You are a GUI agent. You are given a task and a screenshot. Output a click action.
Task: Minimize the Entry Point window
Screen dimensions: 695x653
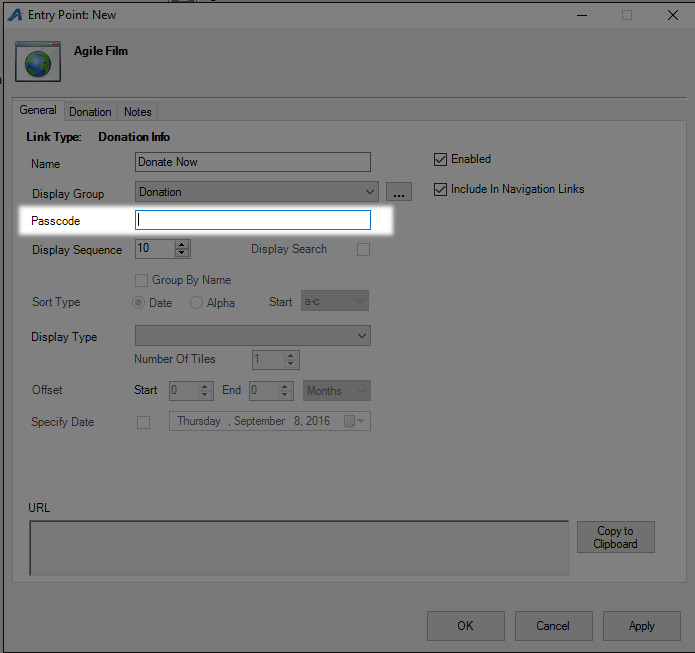click(x=582, y=15)
